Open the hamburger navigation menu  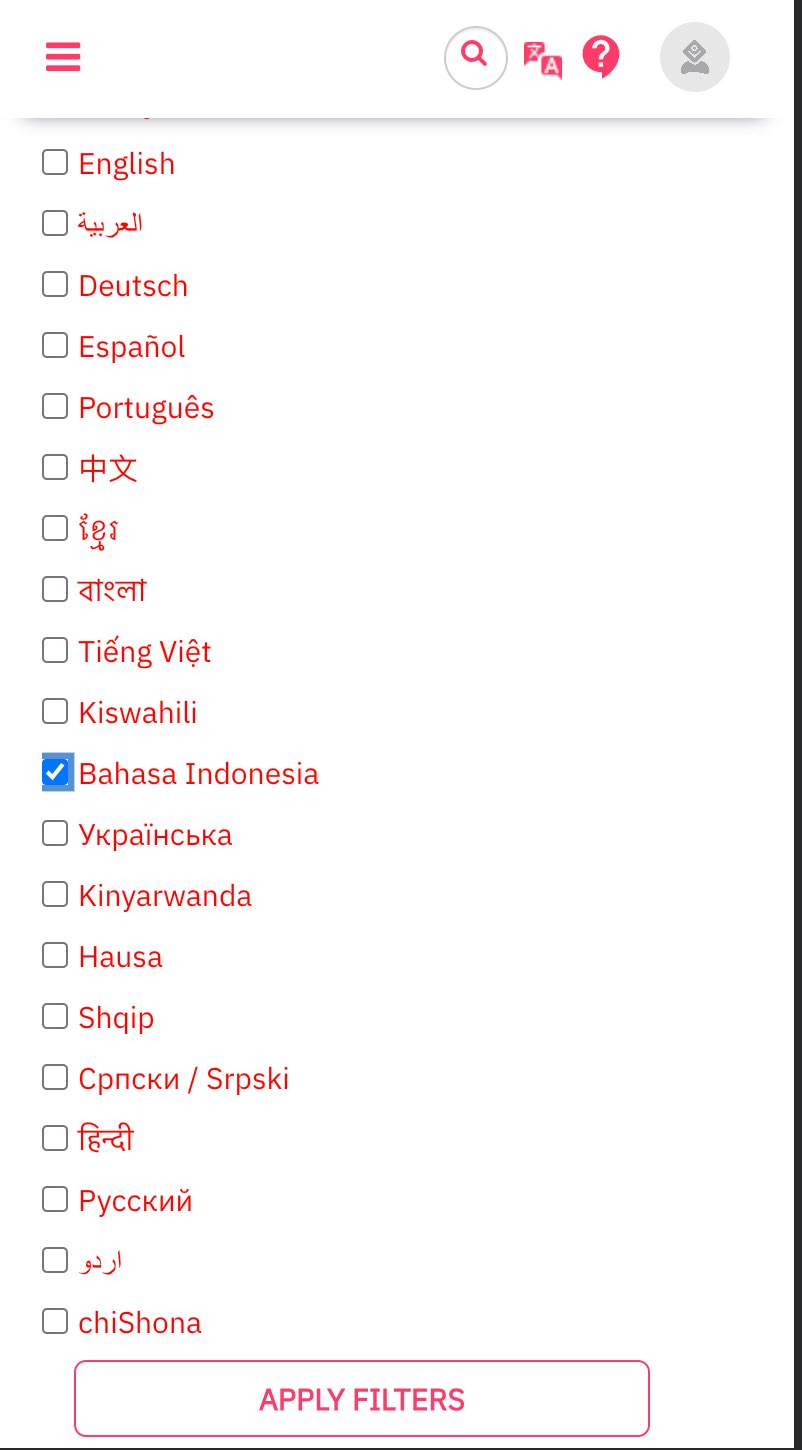[63, 57]
